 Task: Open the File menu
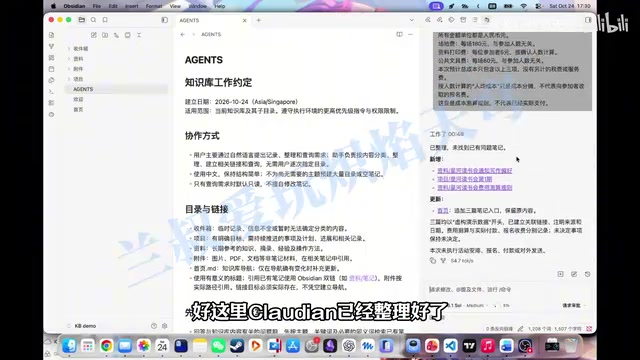click(96, 6)
